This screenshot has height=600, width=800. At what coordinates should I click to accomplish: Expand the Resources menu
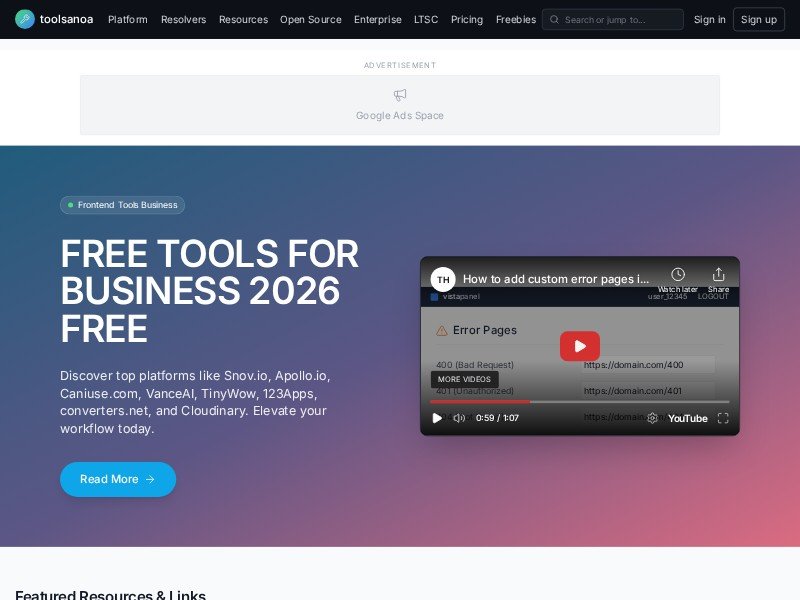[x=243, y=19]
